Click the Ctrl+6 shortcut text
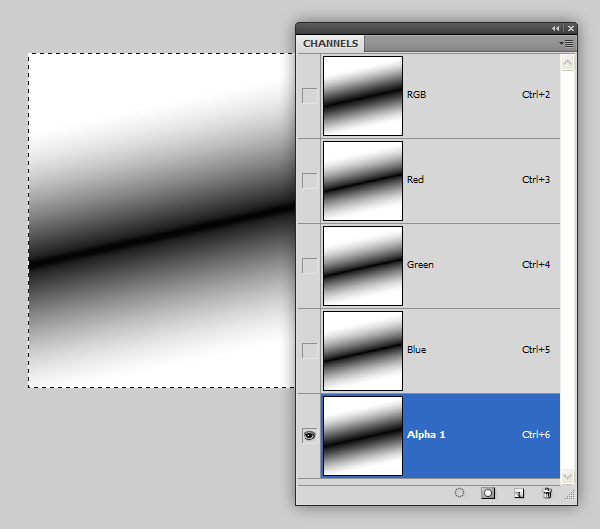Image resolution: width=600 pixels, height=529 pixels. (x=536, y=434)
